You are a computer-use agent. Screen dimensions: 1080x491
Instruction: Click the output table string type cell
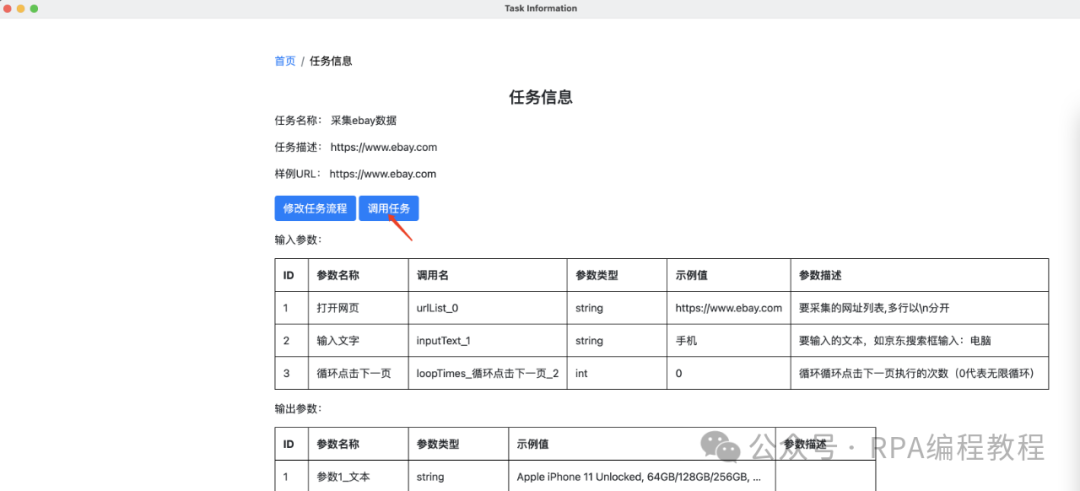coord(459,477)
